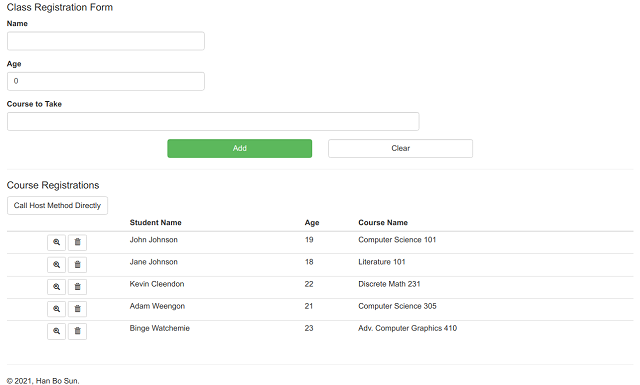Image resolution: width=640 pixels, height=385 pixels.
Task: Select the Age number field
Action: pyautogui.click(x=106, y=81)
